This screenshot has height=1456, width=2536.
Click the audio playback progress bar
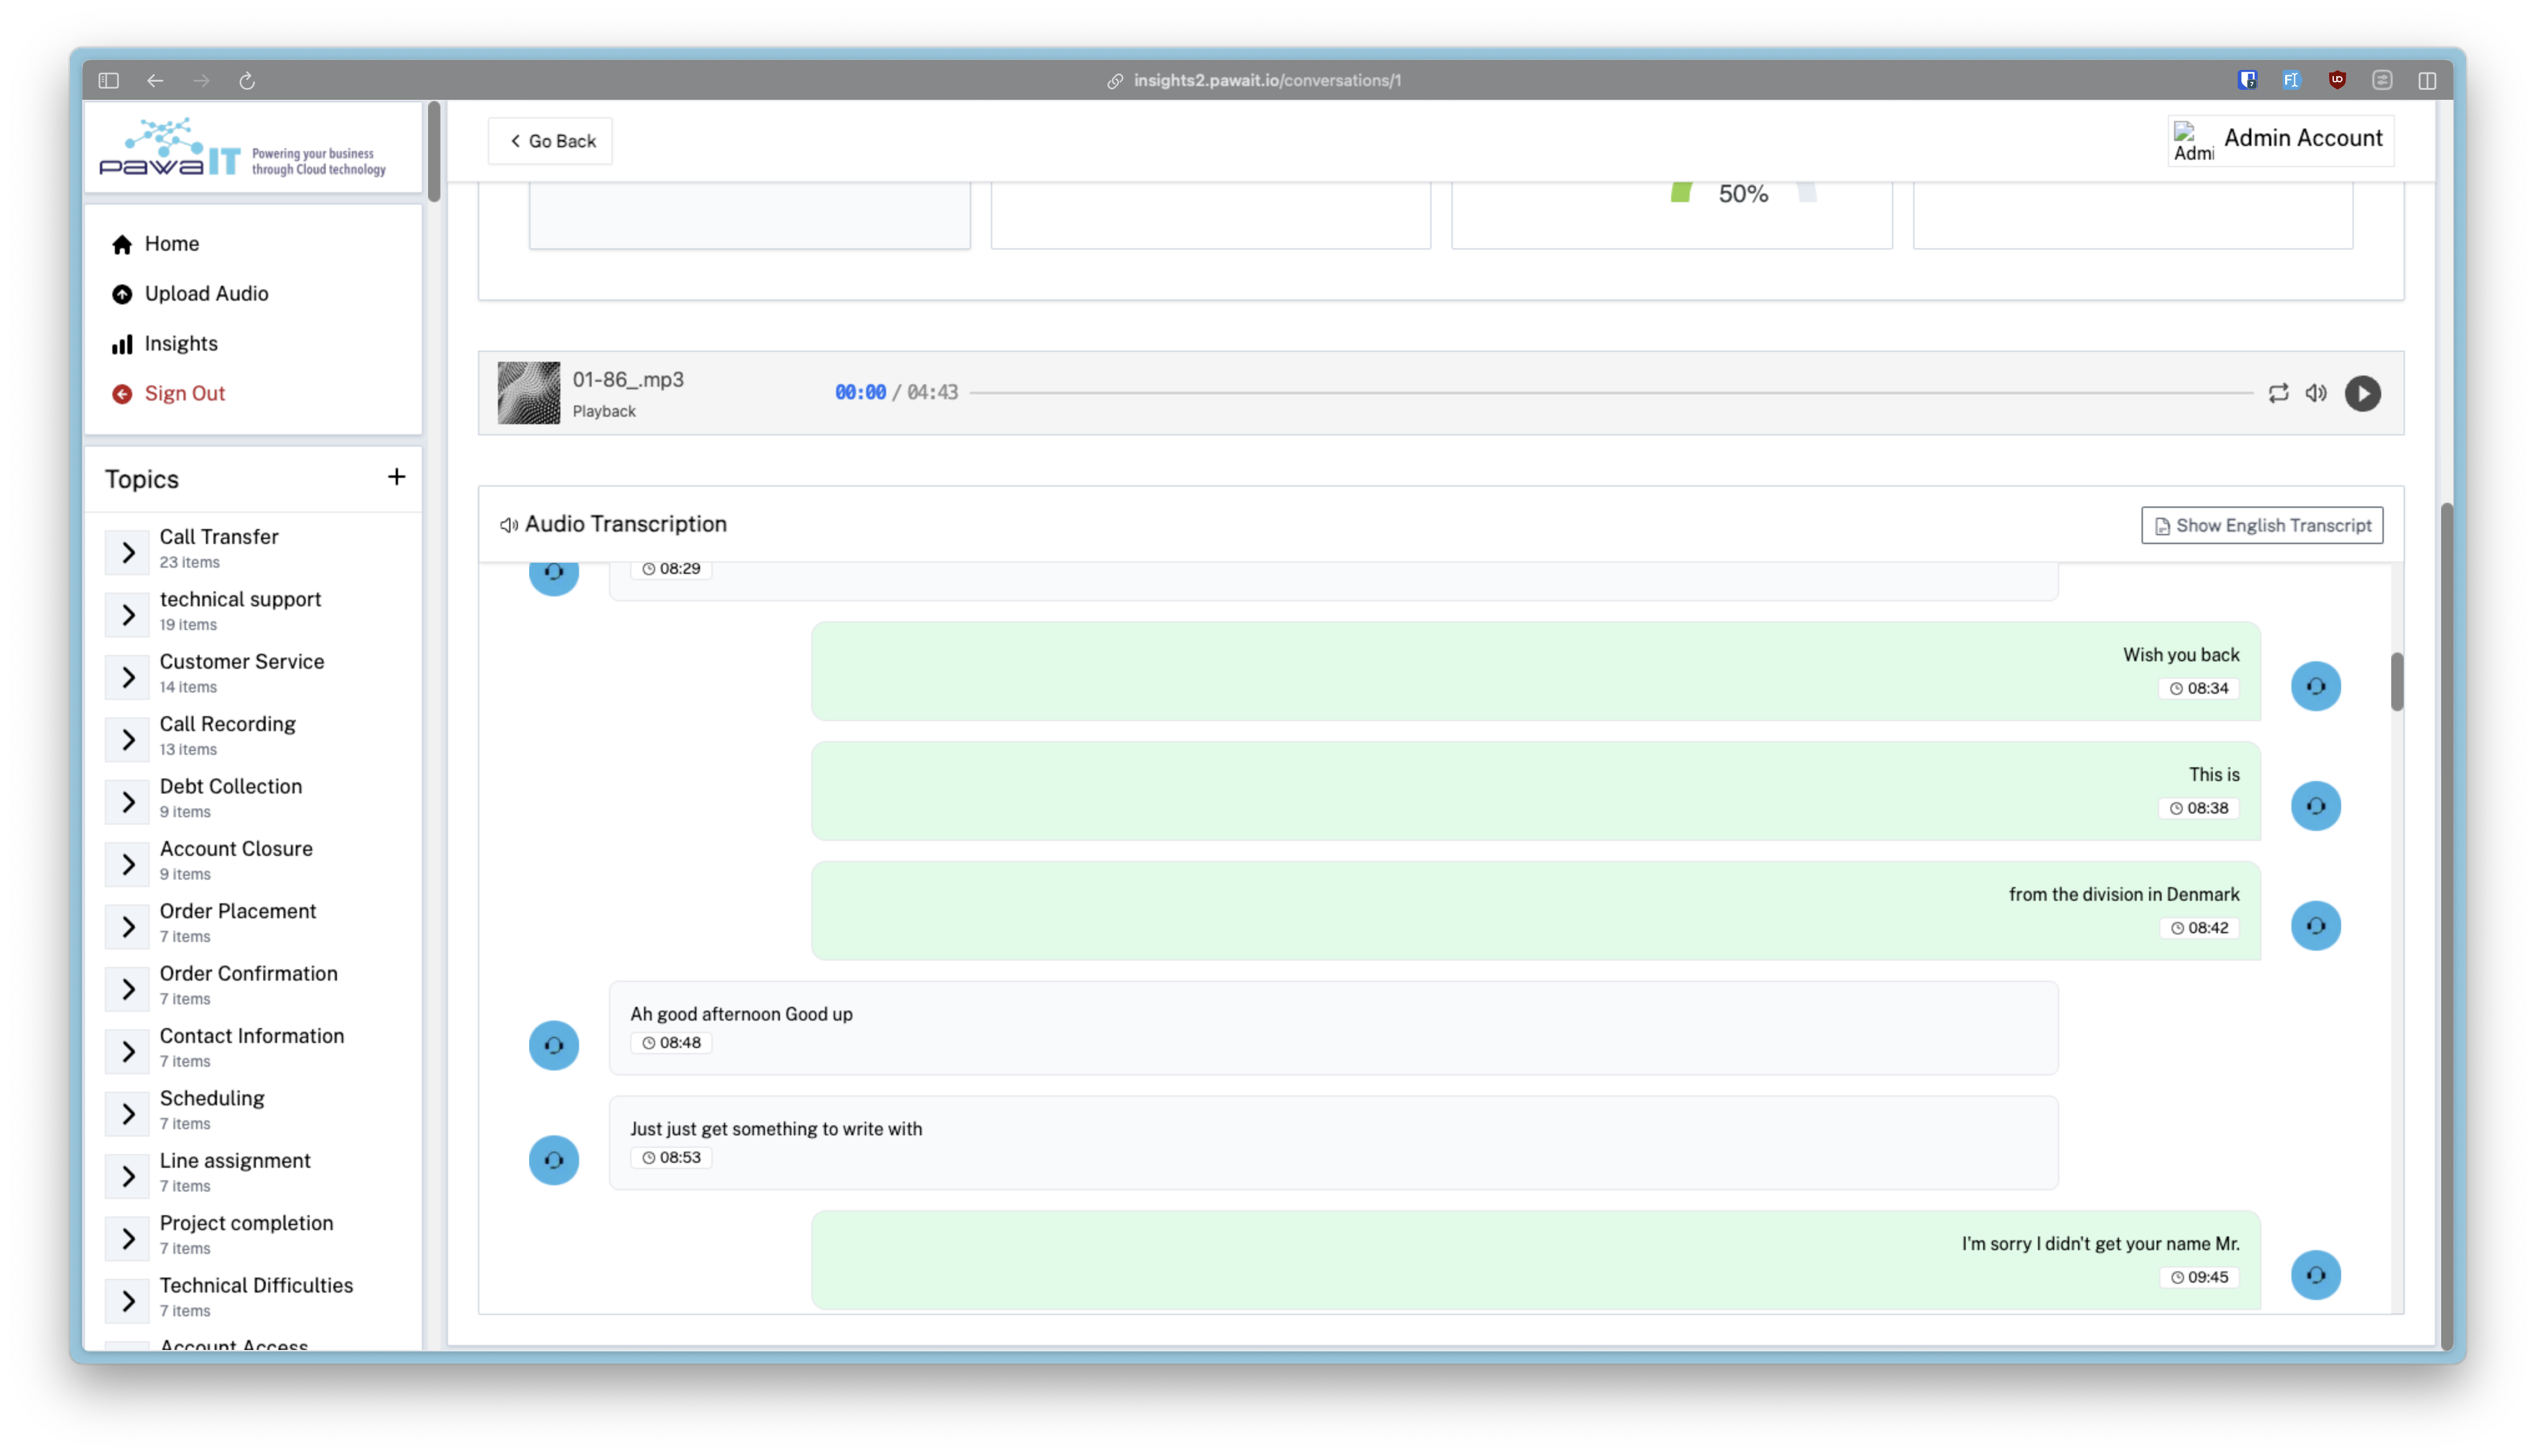click(1610, 393)
